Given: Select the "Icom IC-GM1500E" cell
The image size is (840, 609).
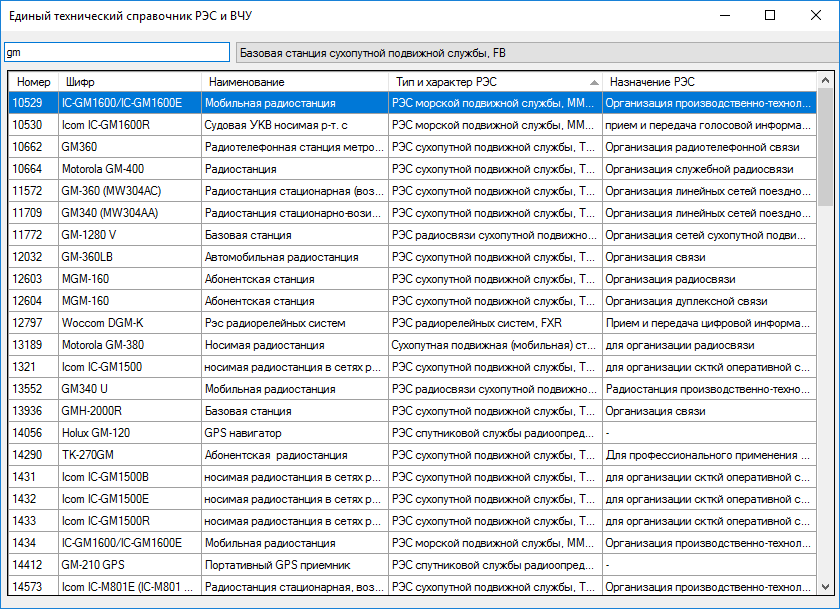Looking at the screenshot, I should tap(130, 498).
